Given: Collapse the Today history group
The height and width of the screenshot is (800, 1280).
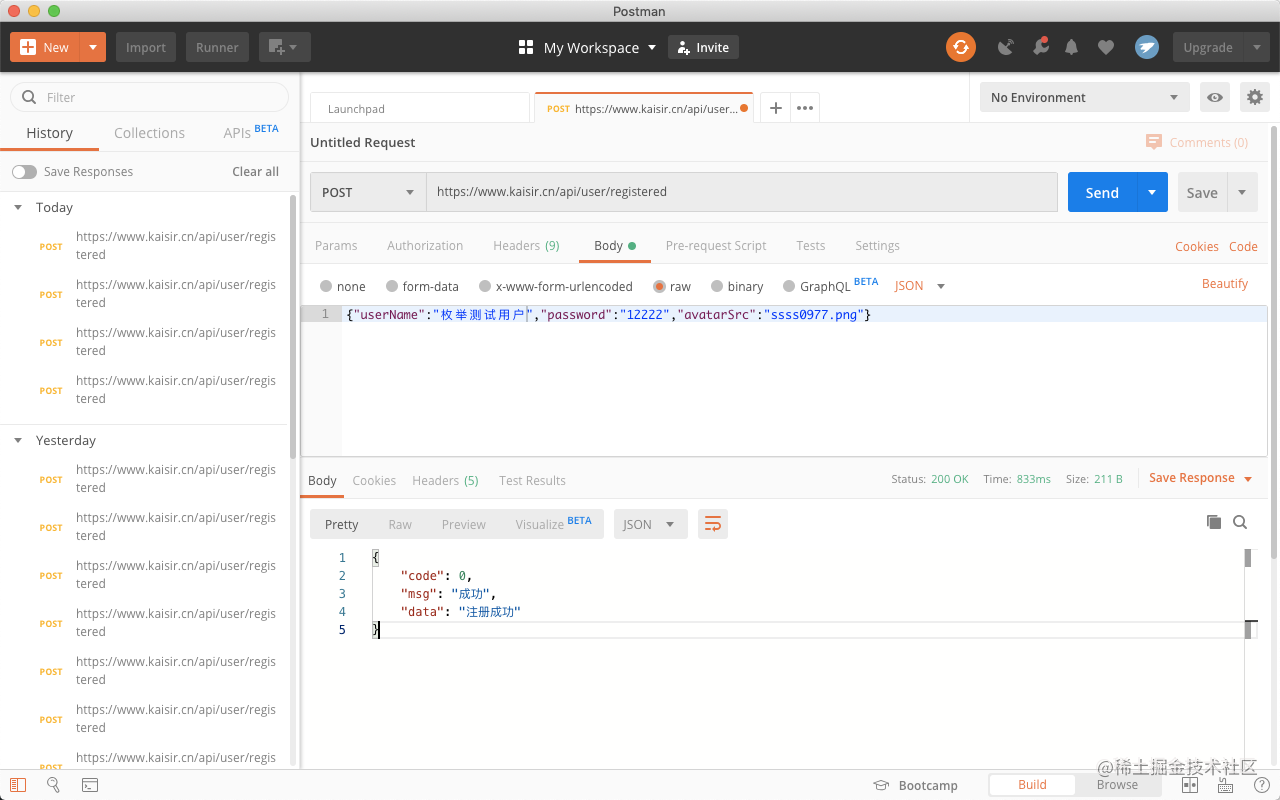Looking at the screenshot, I should pos(18,208).
